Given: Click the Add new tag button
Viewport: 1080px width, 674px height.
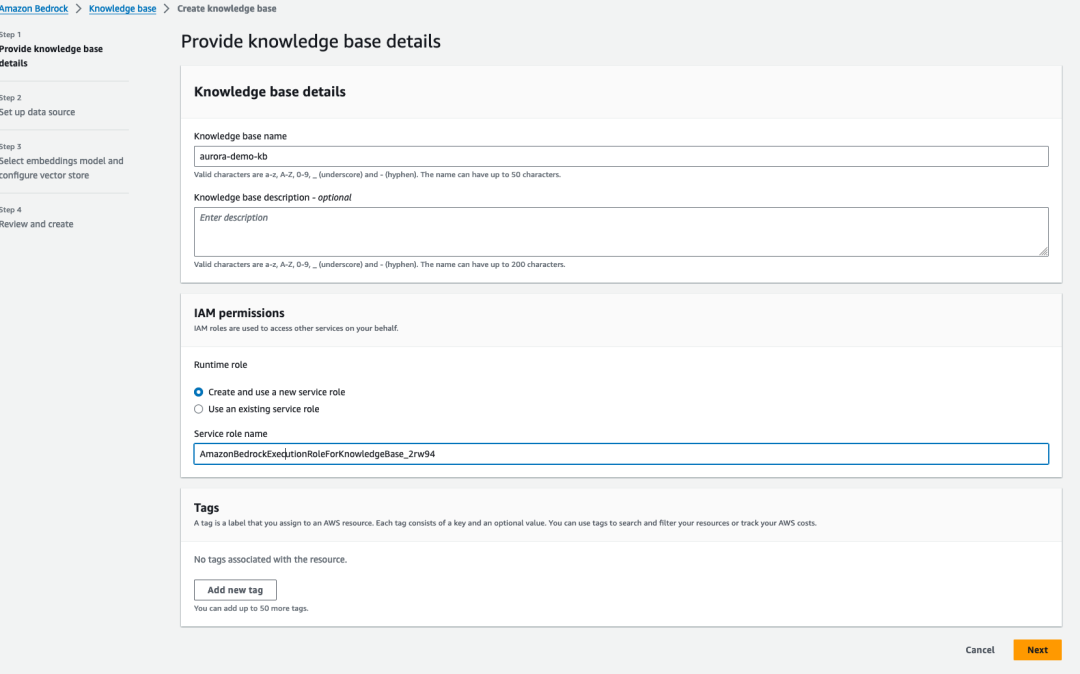Looking at the screenshot, I should pyautogui.click(x=235, y=590).
